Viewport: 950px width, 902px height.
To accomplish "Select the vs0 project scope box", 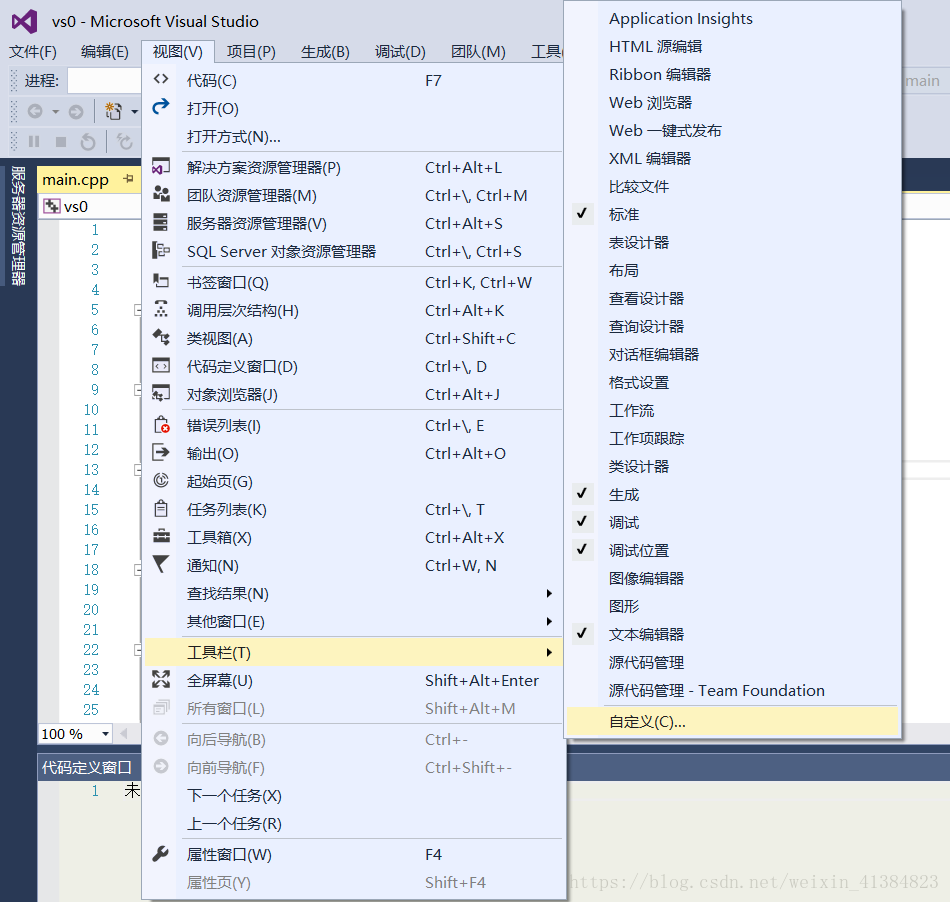I will tap(91, 207).
